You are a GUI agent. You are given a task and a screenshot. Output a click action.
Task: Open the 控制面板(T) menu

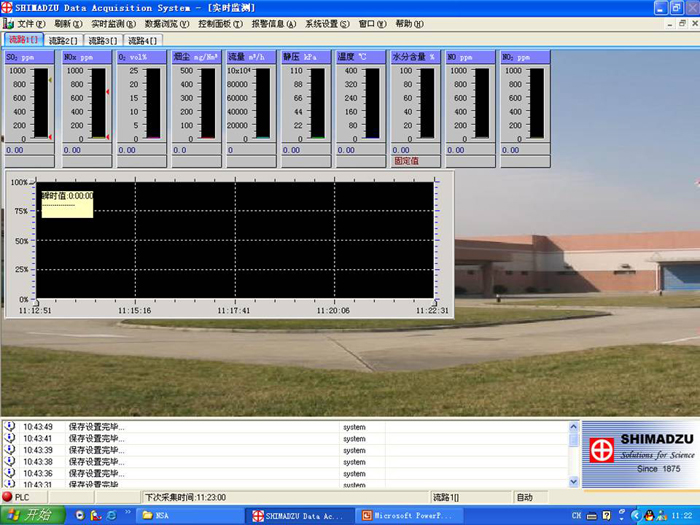[220, 23]
